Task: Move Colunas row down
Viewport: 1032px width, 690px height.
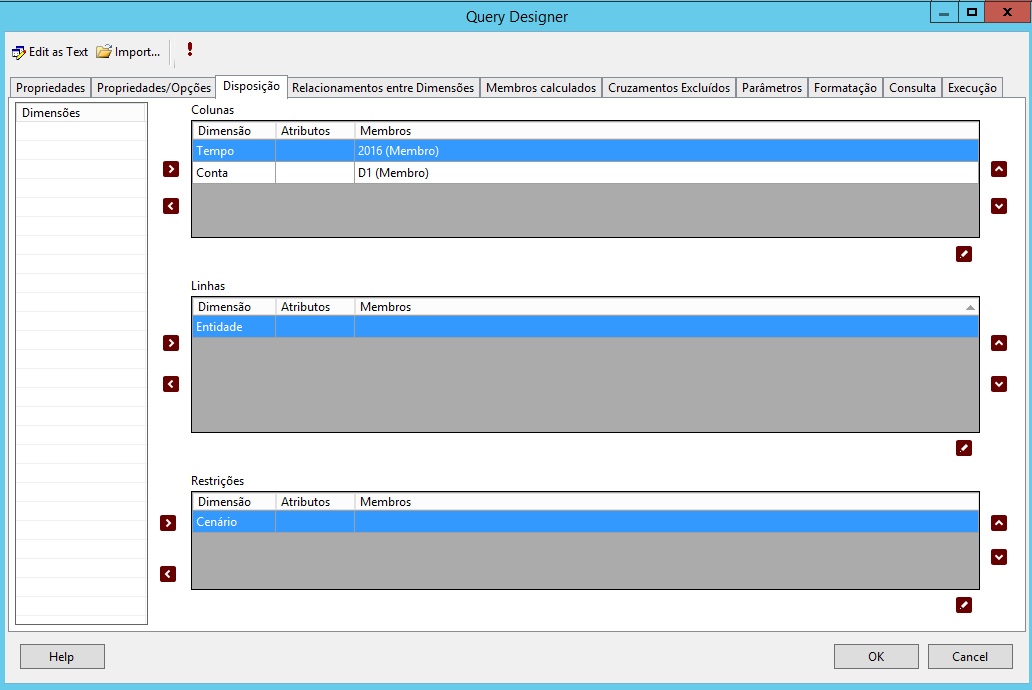Action: point(999,206)
